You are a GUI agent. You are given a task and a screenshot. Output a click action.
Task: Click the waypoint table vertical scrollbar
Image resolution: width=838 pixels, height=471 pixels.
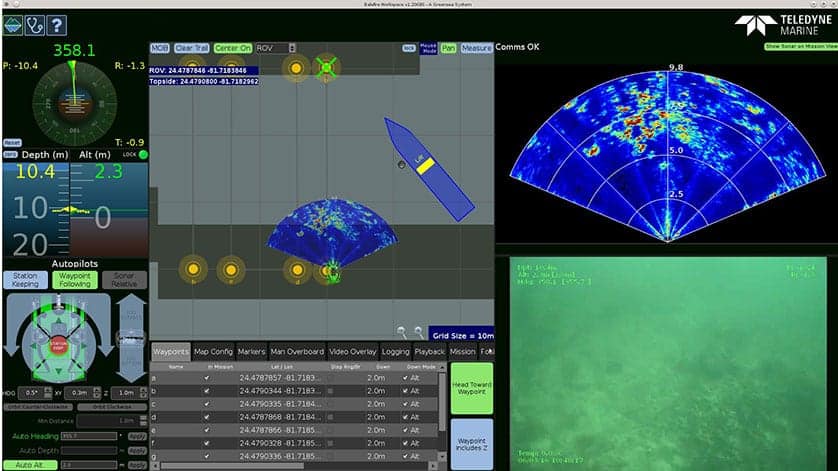tap(442, 412)
